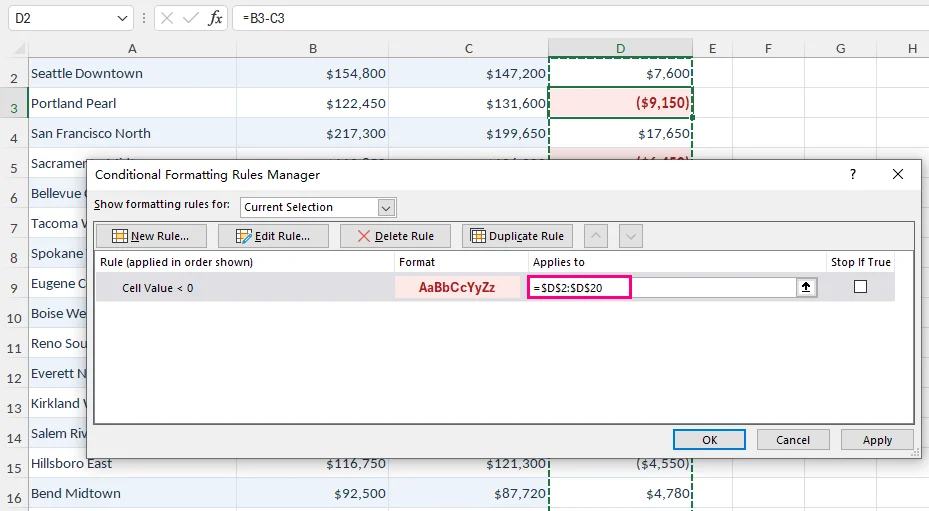Image resolution: width=929 pixels, height=511 pixels.
Task: Click the formula bar cancel X icon
Action: click(x=167, y=18)
